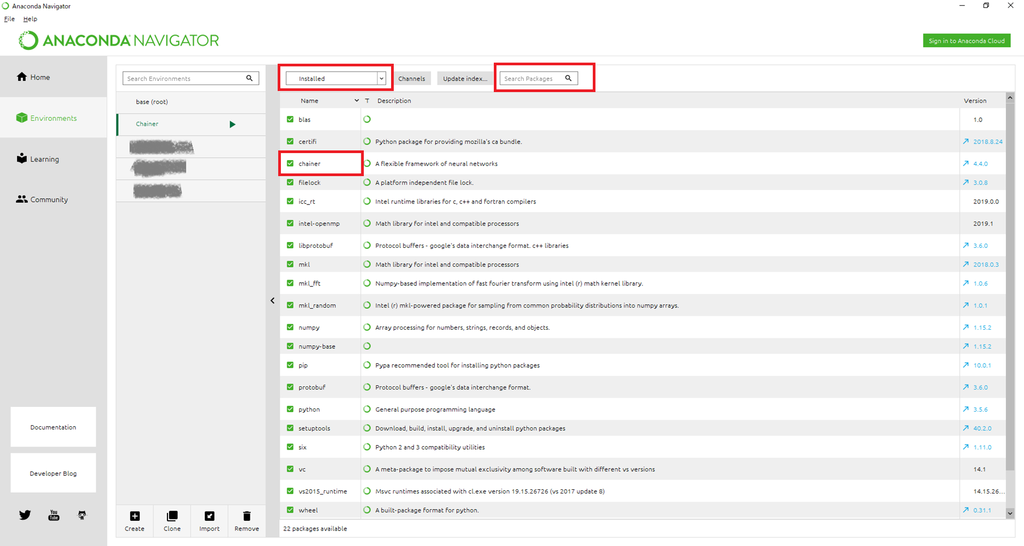Click the upgrade arrow for chainer 4.4.0
The height and width of the screenshot is (546, 1024).
[965, 163]
